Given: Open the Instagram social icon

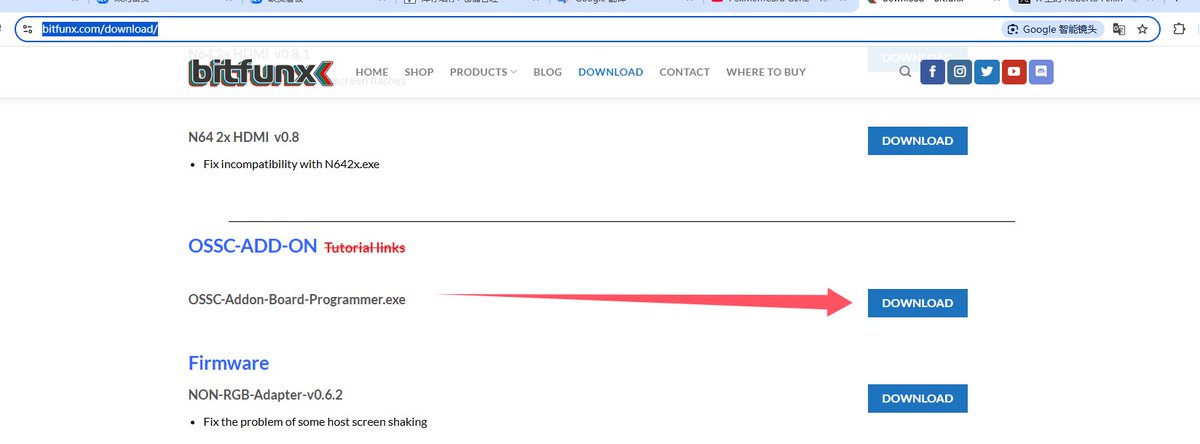Looking at the screenshot, I should [959, 72].
